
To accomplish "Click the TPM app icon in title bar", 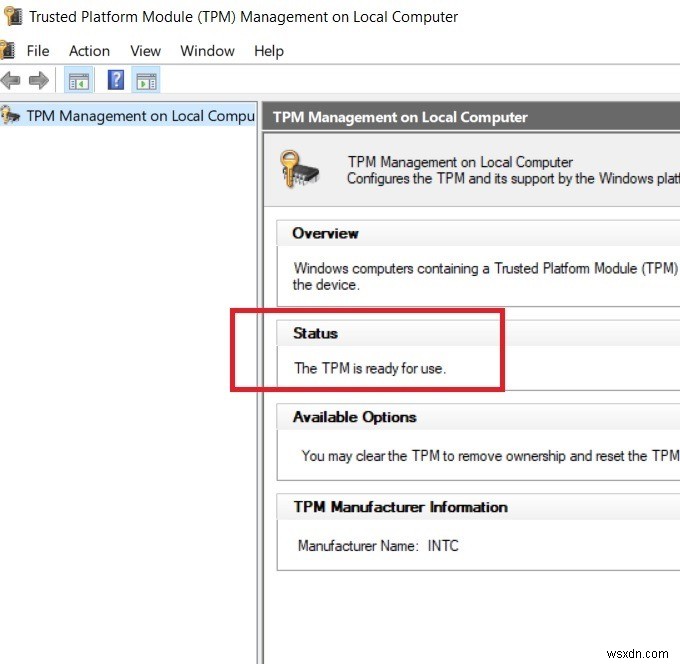I will (x=13, y=16).
